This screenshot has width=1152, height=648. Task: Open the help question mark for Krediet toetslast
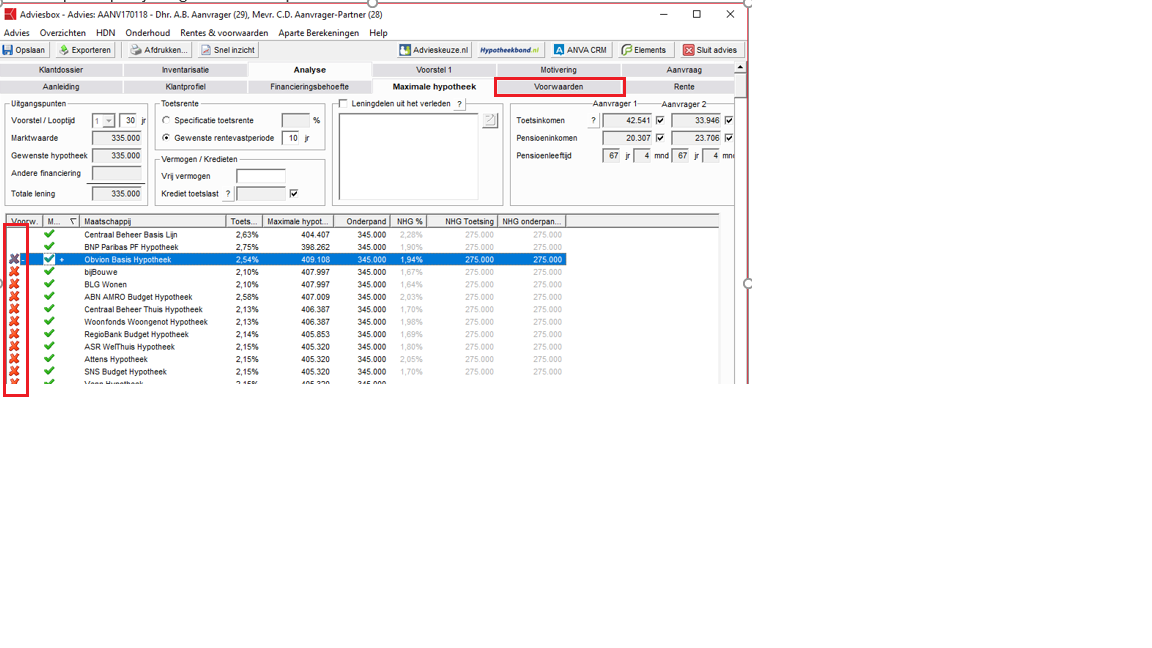228,194
